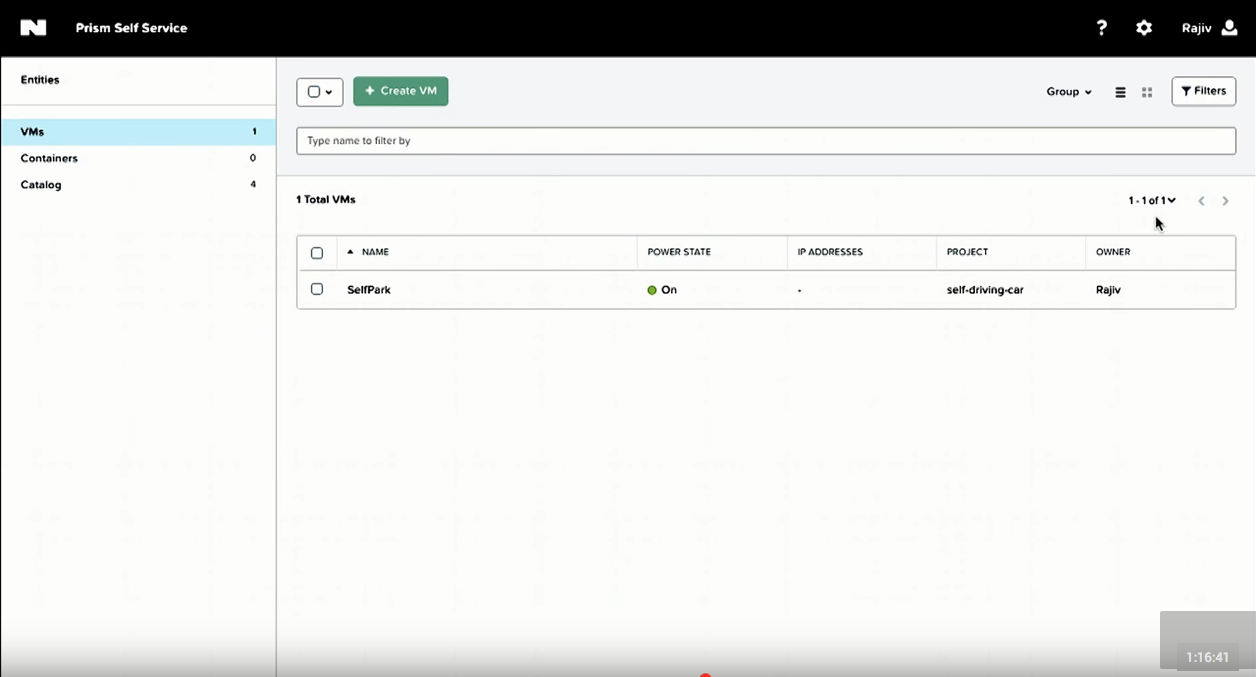Click the 1 Total VMs label
Screen dimensions: 1256x677
[x=326, y=200]
